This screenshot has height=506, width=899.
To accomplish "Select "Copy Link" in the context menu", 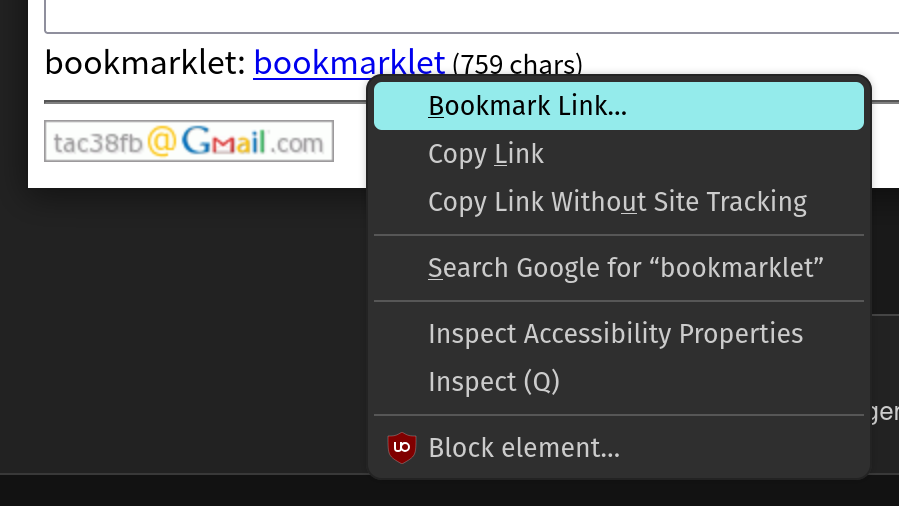I will [486, 154].
